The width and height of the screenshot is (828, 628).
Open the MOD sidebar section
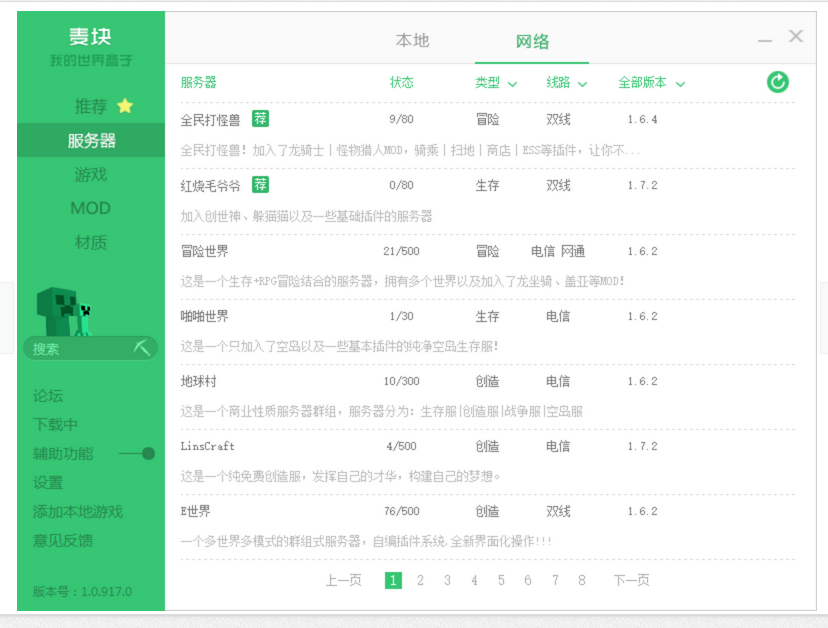90,207
